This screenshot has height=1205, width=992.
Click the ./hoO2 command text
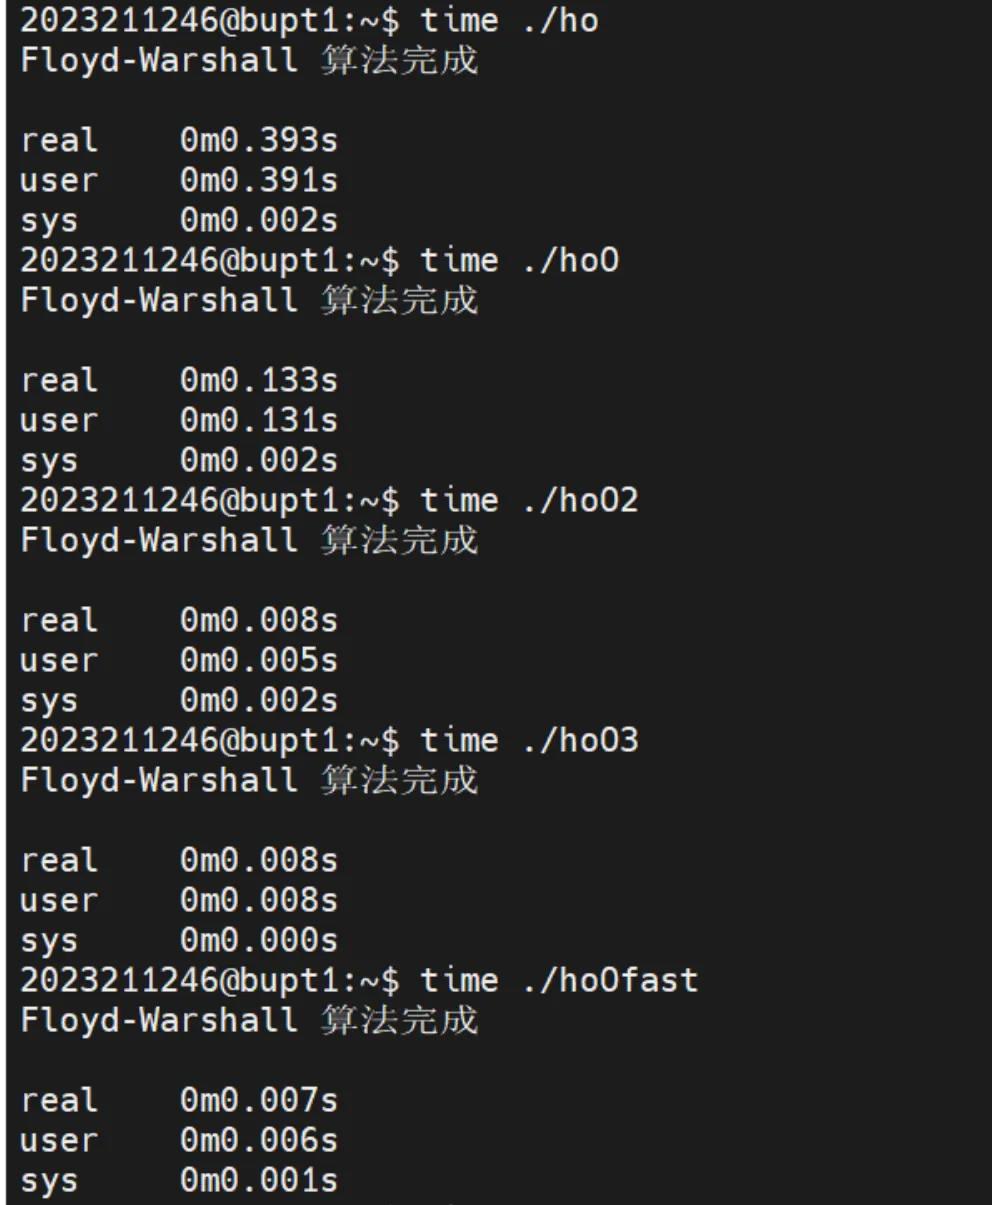click(580, 500)
